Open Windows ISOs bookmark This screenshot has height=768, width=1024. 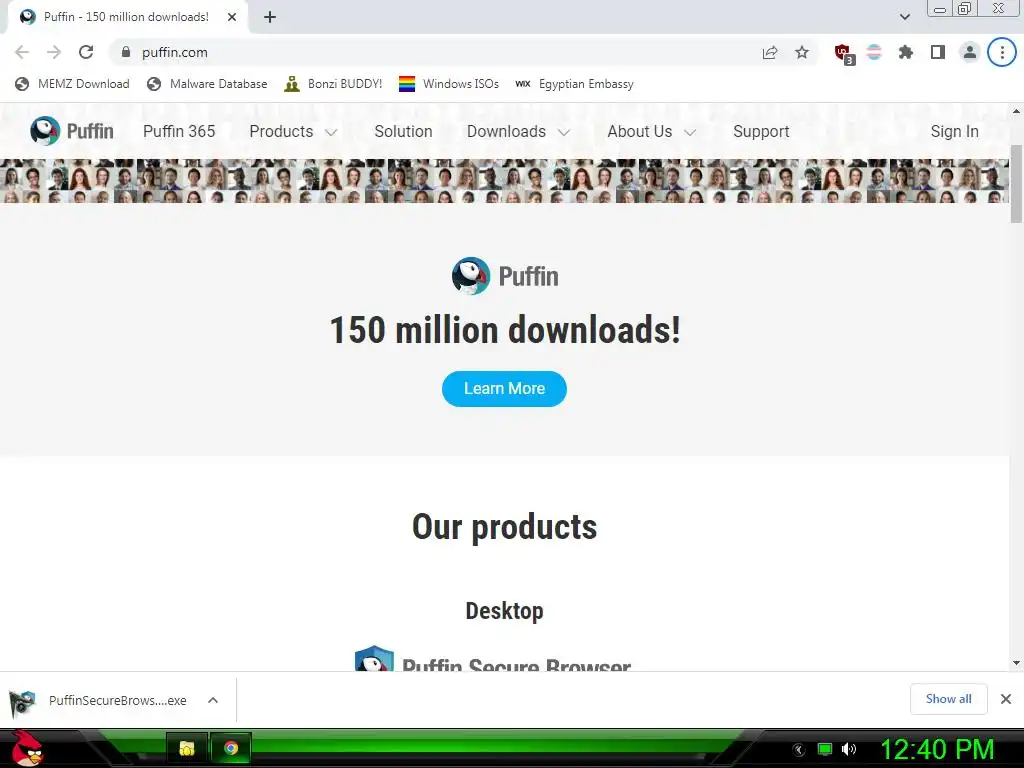[x=449, y=84]
